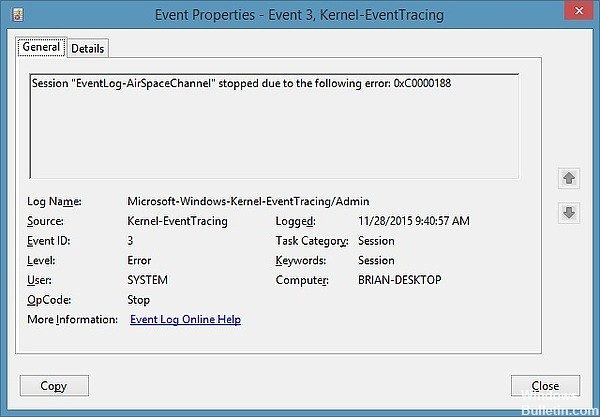This screenshot has width=600, height=417.
Task: Click the Task Category label
Action: 312,241
